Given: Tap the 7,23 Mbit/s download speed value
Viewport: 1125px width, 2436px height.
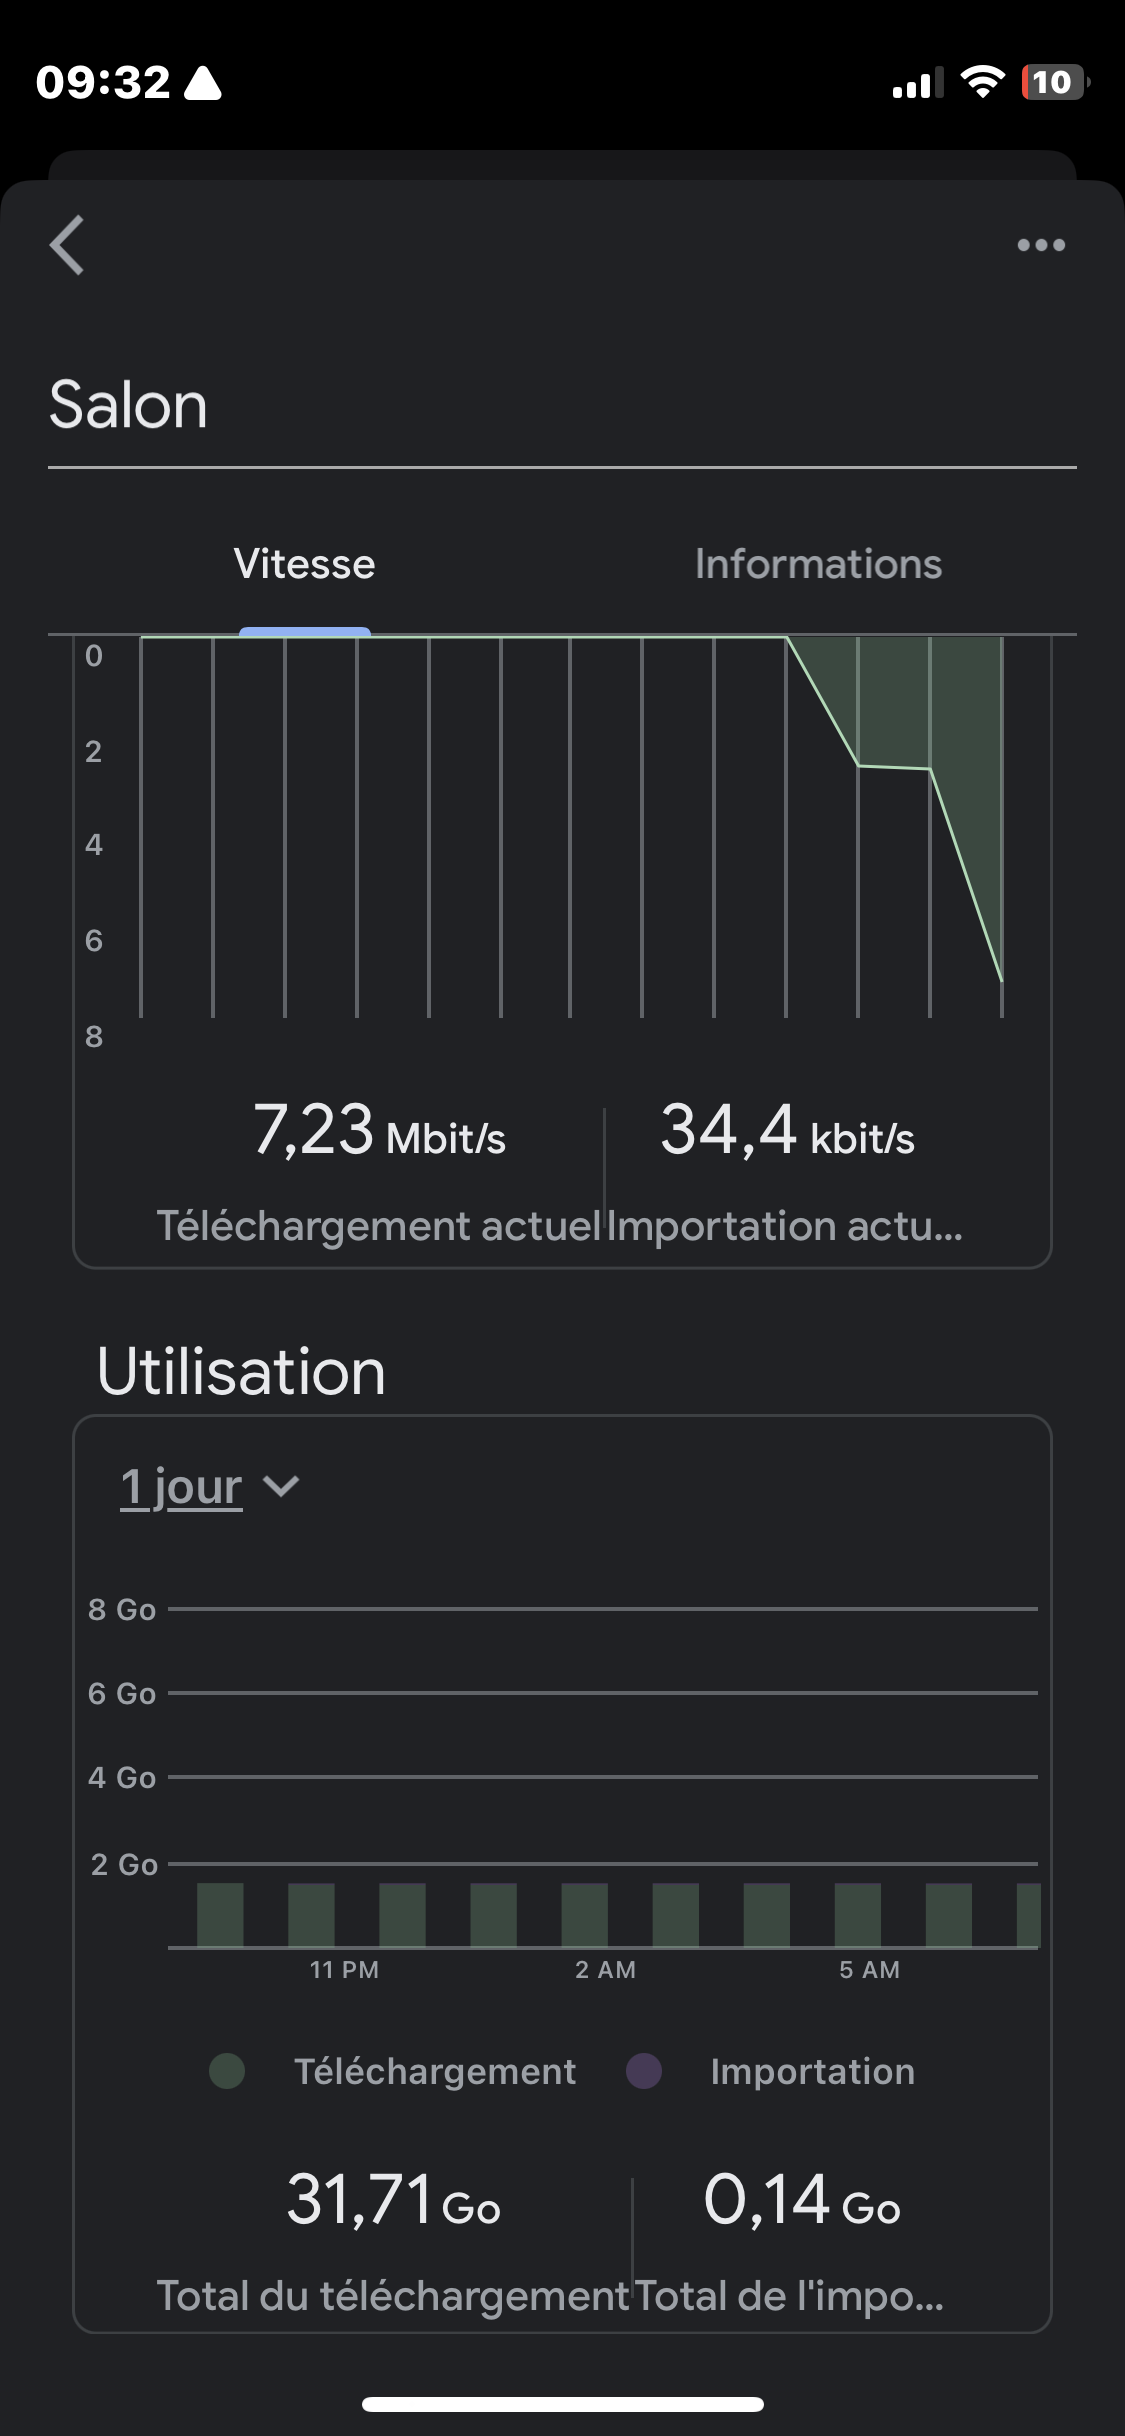Looking at the screenshot, I should (379, 1131).
